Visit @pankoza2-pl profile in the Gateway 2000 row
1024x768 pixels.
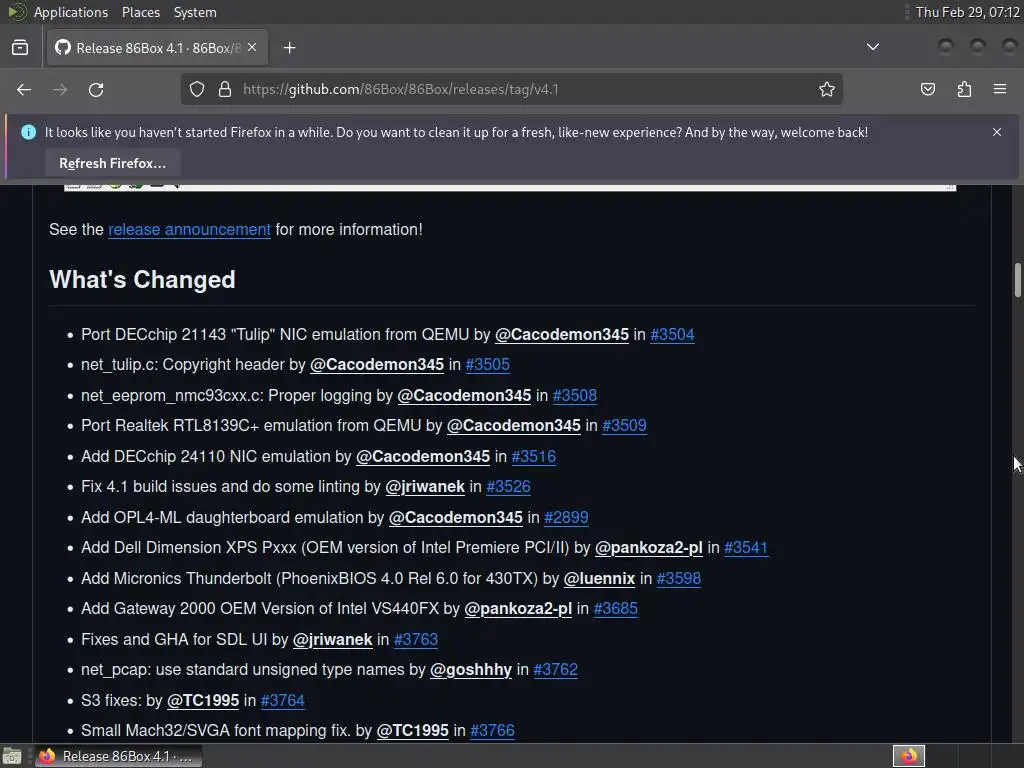pyautogui.click(x=518, y=609)
